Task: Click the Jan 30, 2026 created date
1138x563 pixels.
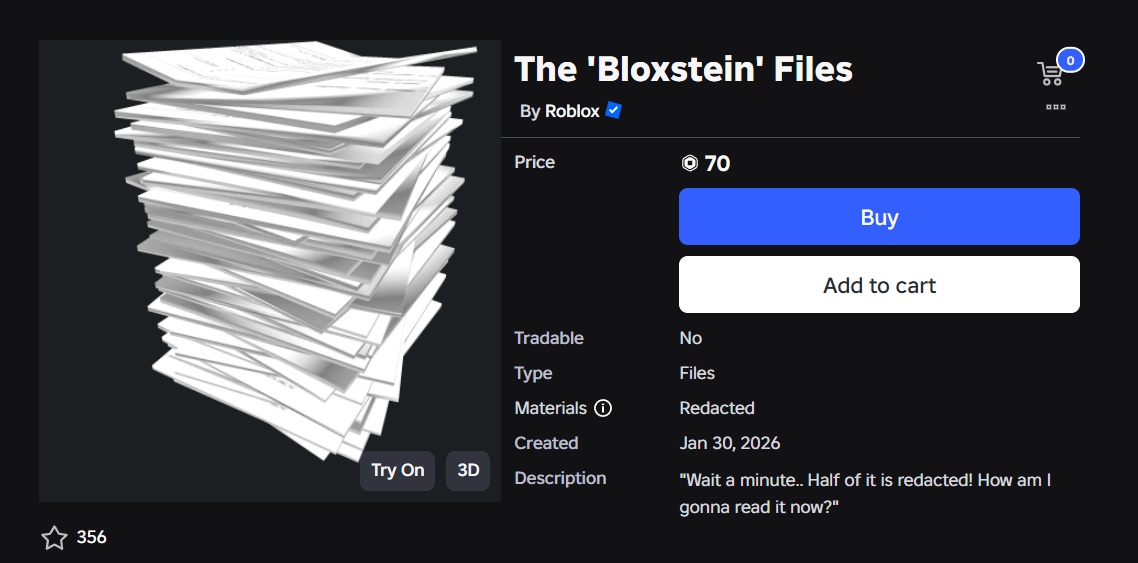Action: [x=729, y=443]
